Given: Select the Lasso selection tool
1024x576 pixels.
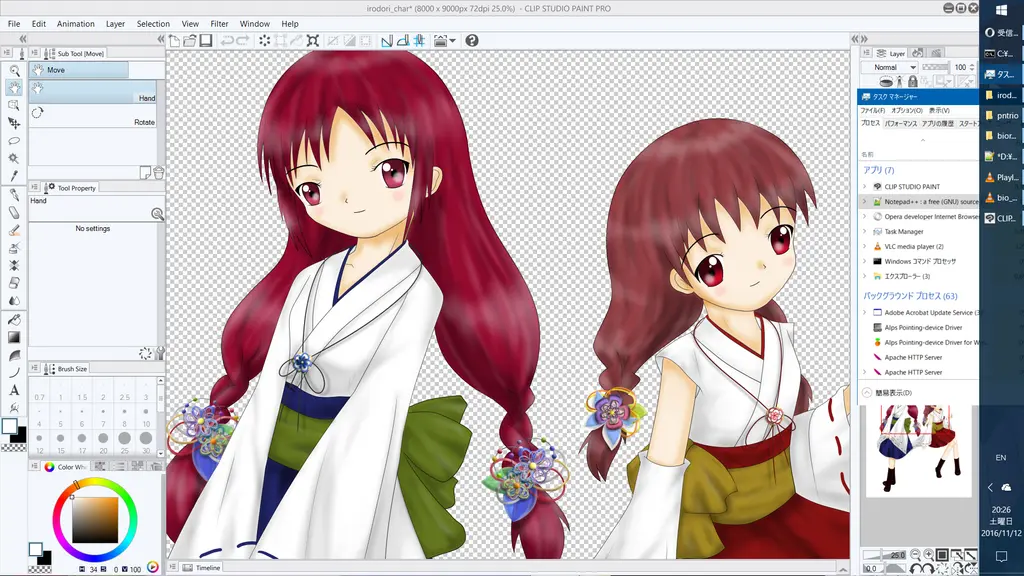Looking at the screenshot, I should 14,140.
